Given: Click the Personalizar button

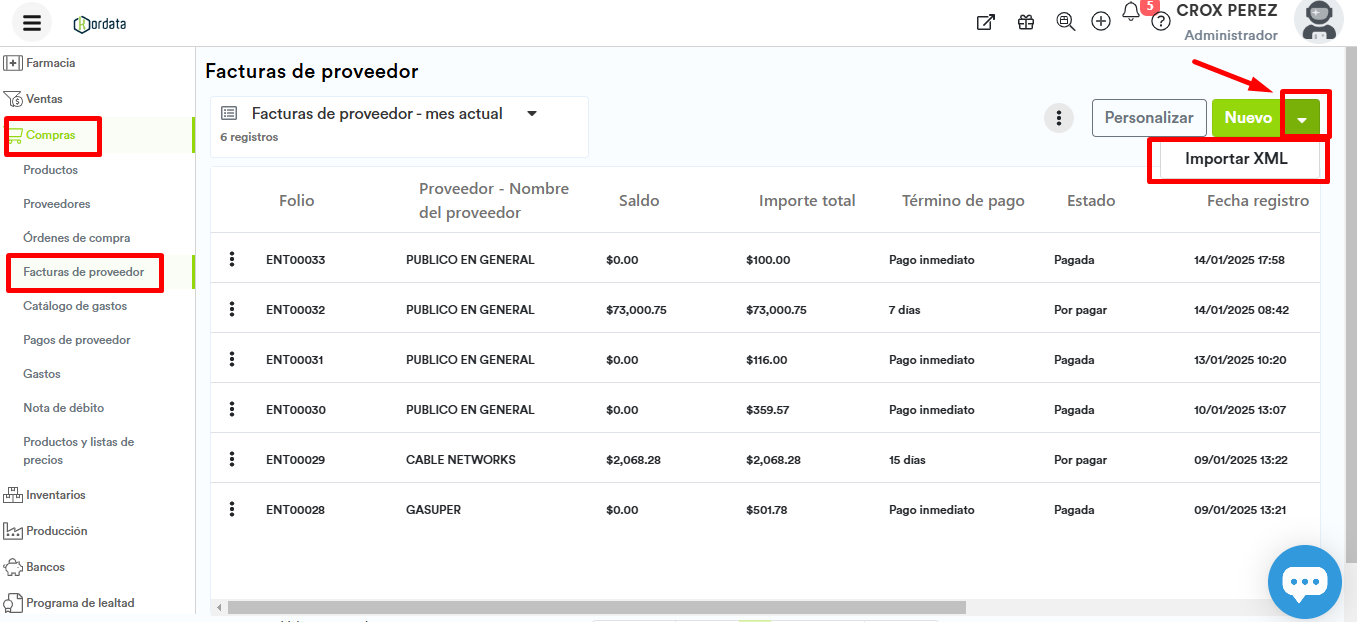Looking at the screenshot, I should click(1148, 118).
